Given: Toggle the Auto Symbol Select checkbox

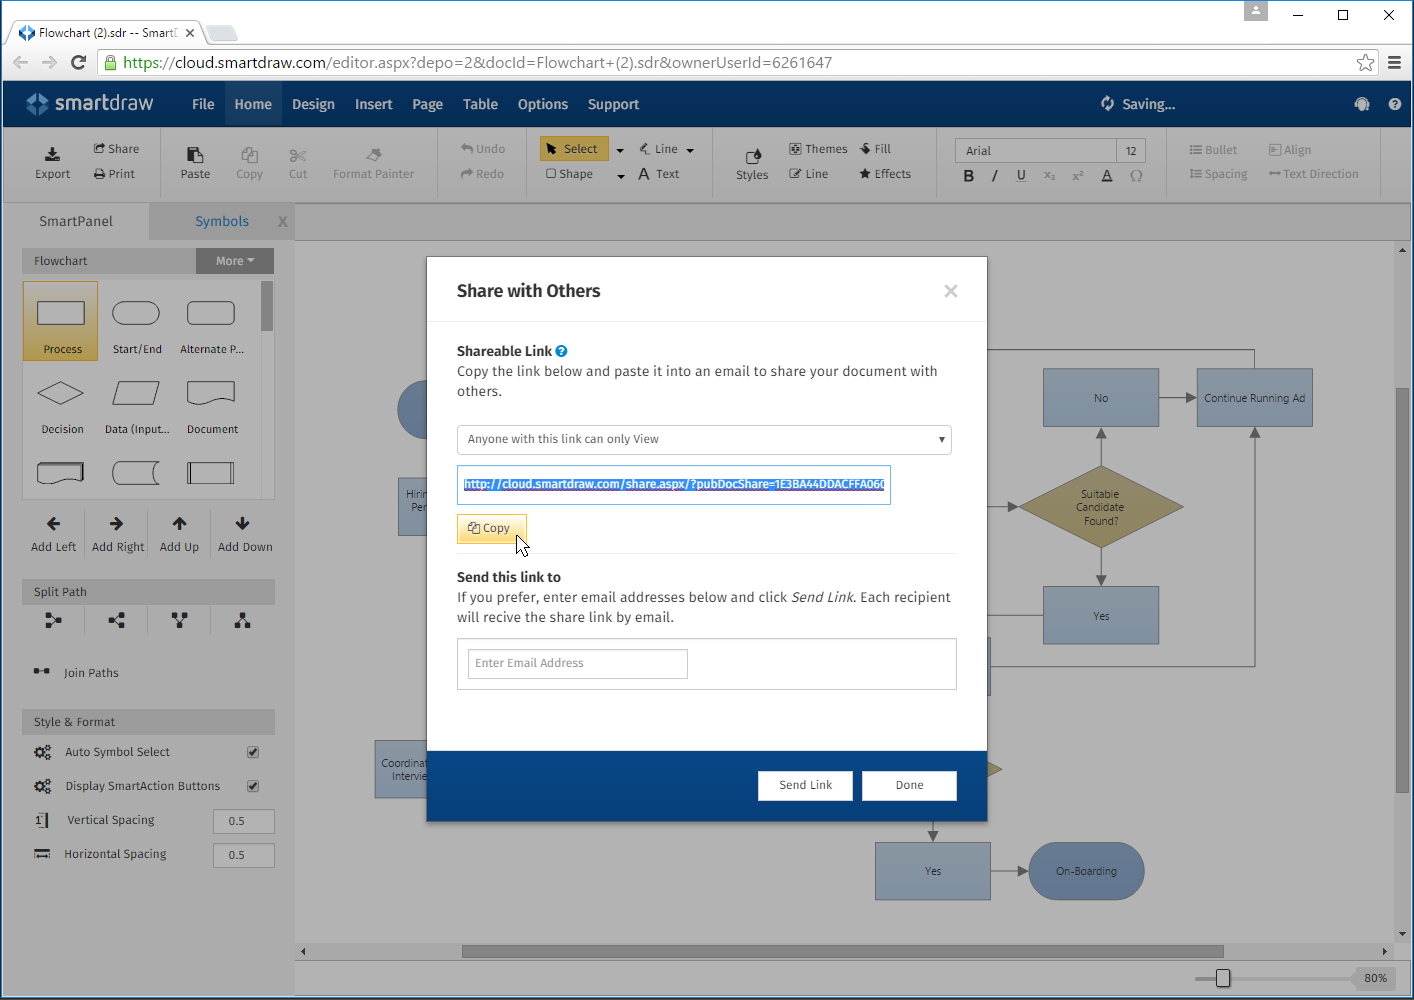Looking at the screenshot, I should (x=252, y=751).
